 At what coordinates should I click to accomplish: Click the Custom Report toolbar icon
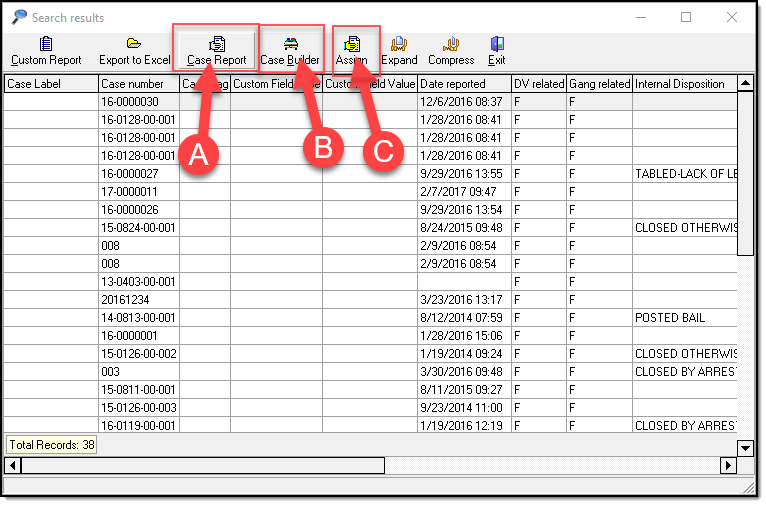click(x=46, y=51)
